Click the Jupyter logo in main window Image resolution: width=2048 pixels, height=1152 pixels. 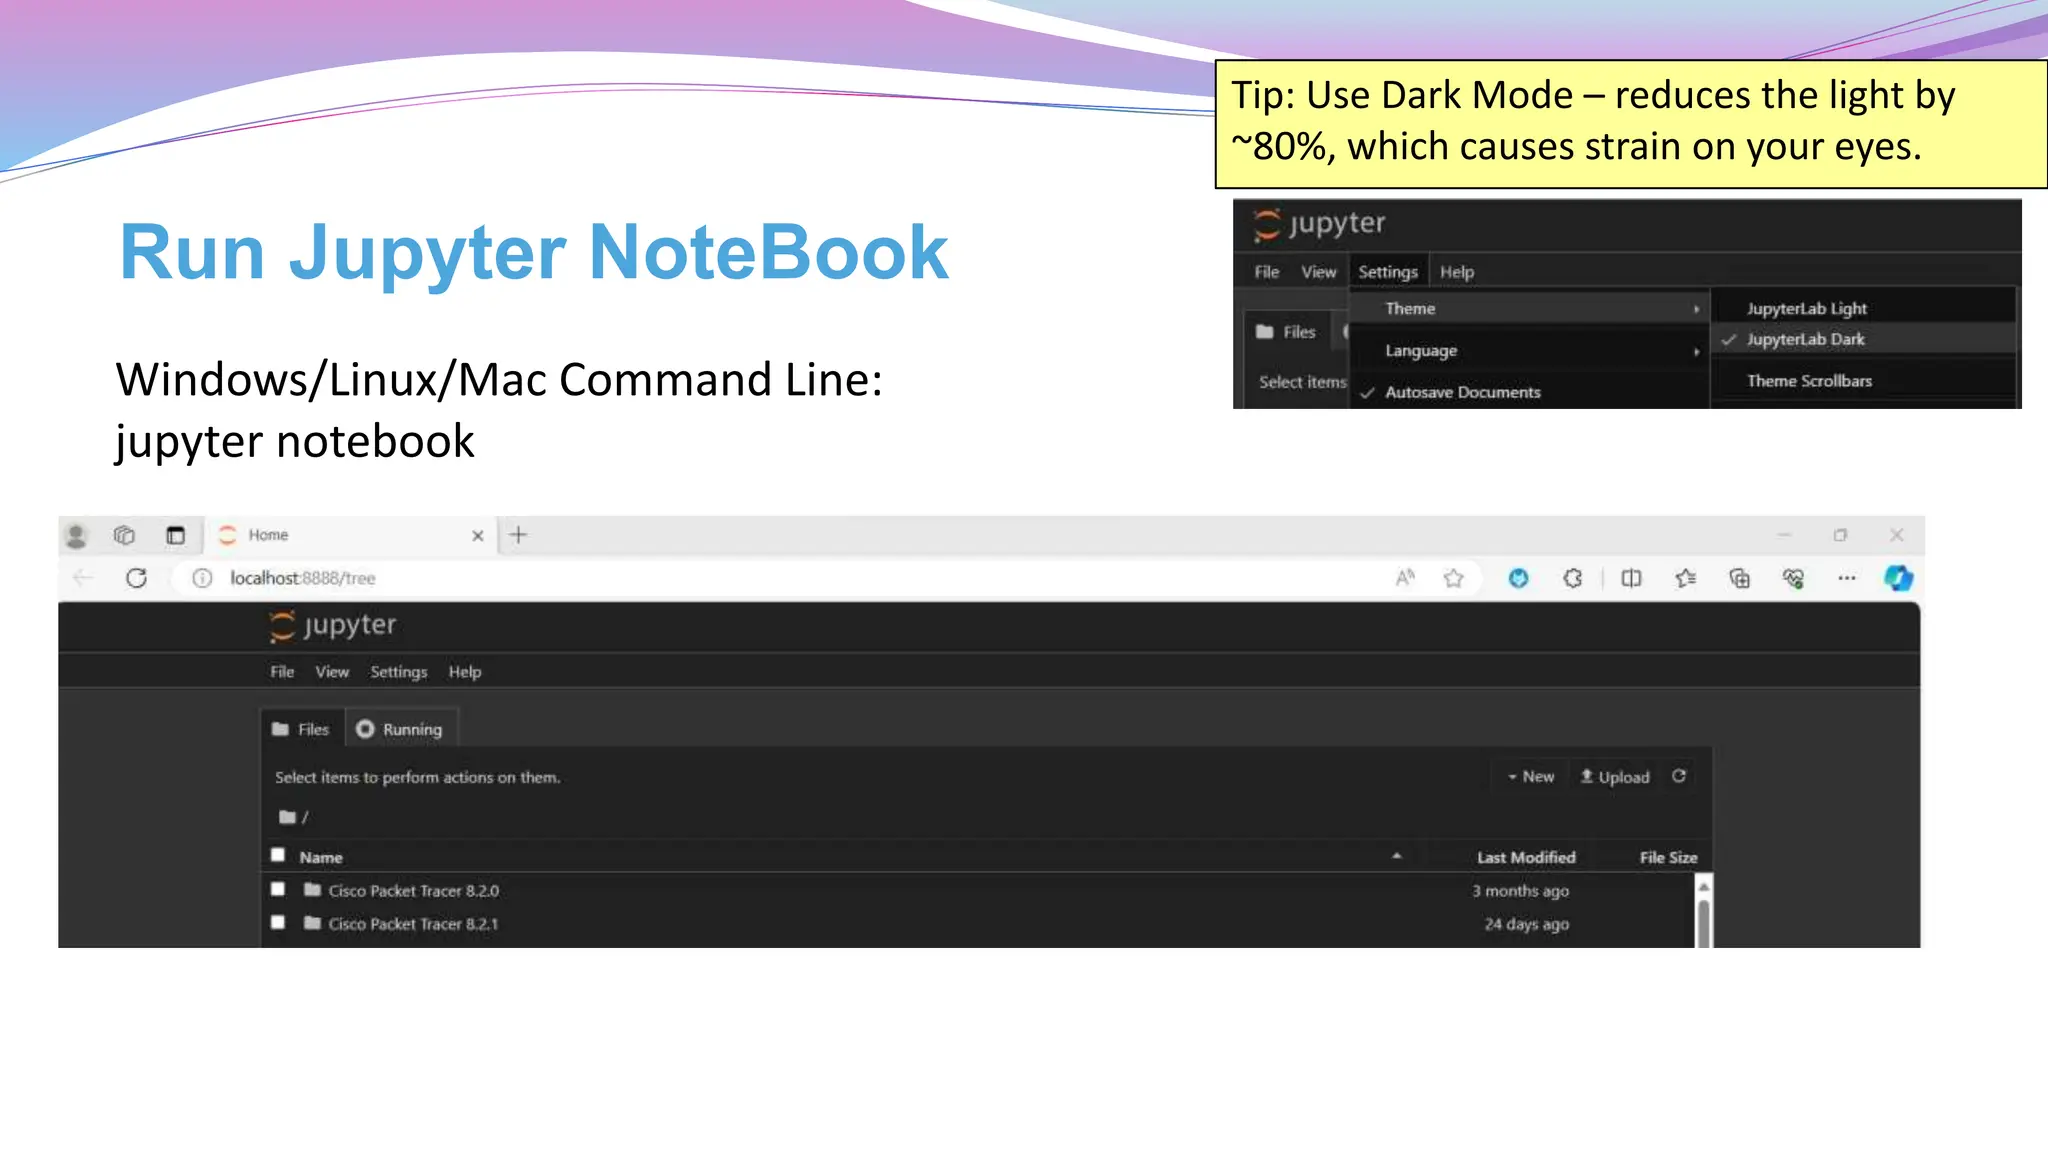point(333,626)
